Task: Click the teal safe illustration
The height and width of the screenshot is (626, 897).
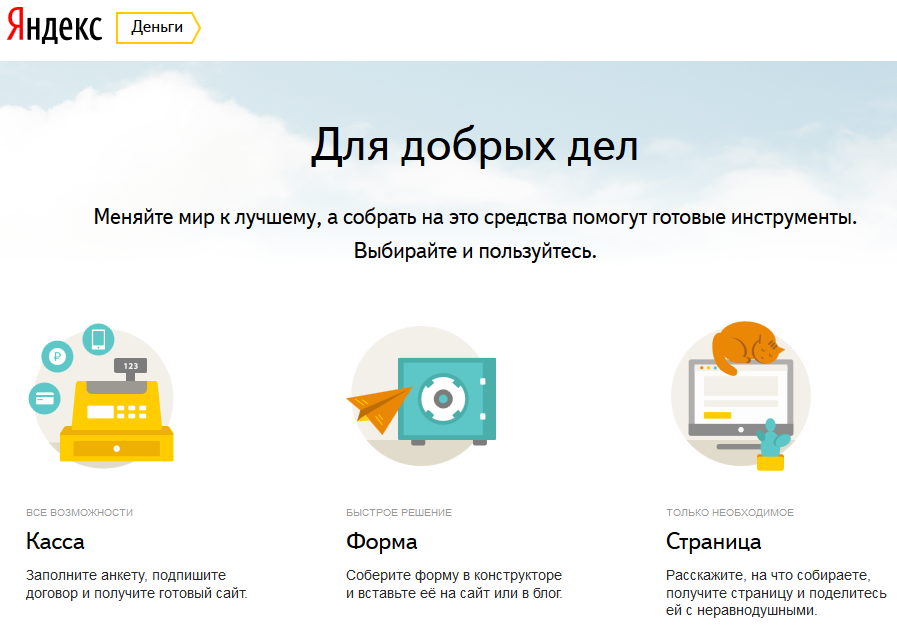Action: (445, 398)
